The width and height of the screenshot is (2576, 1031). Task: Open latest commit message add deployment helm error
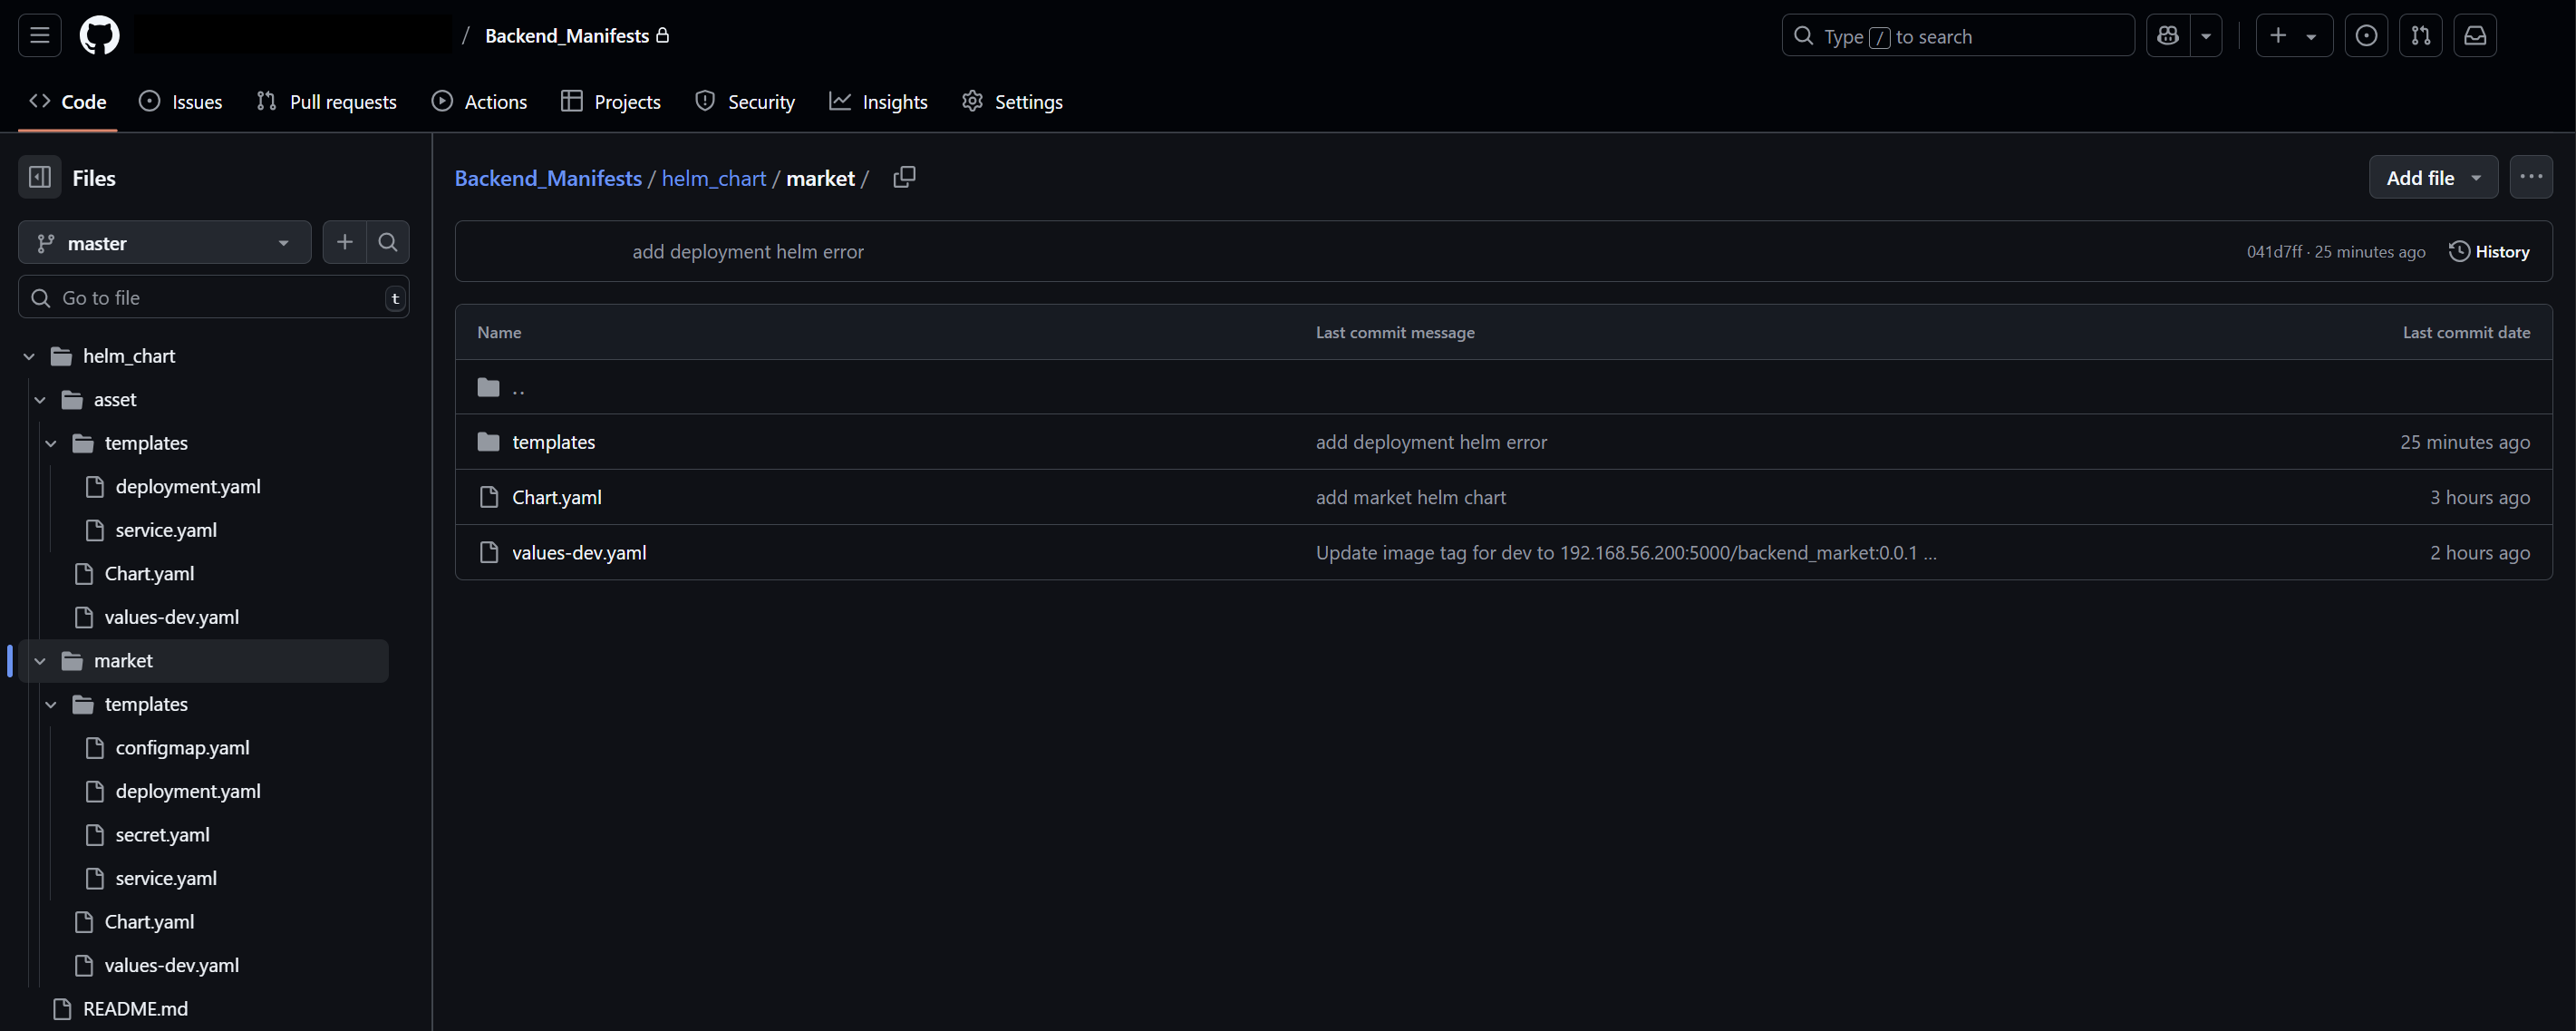(x=748, y=252)
